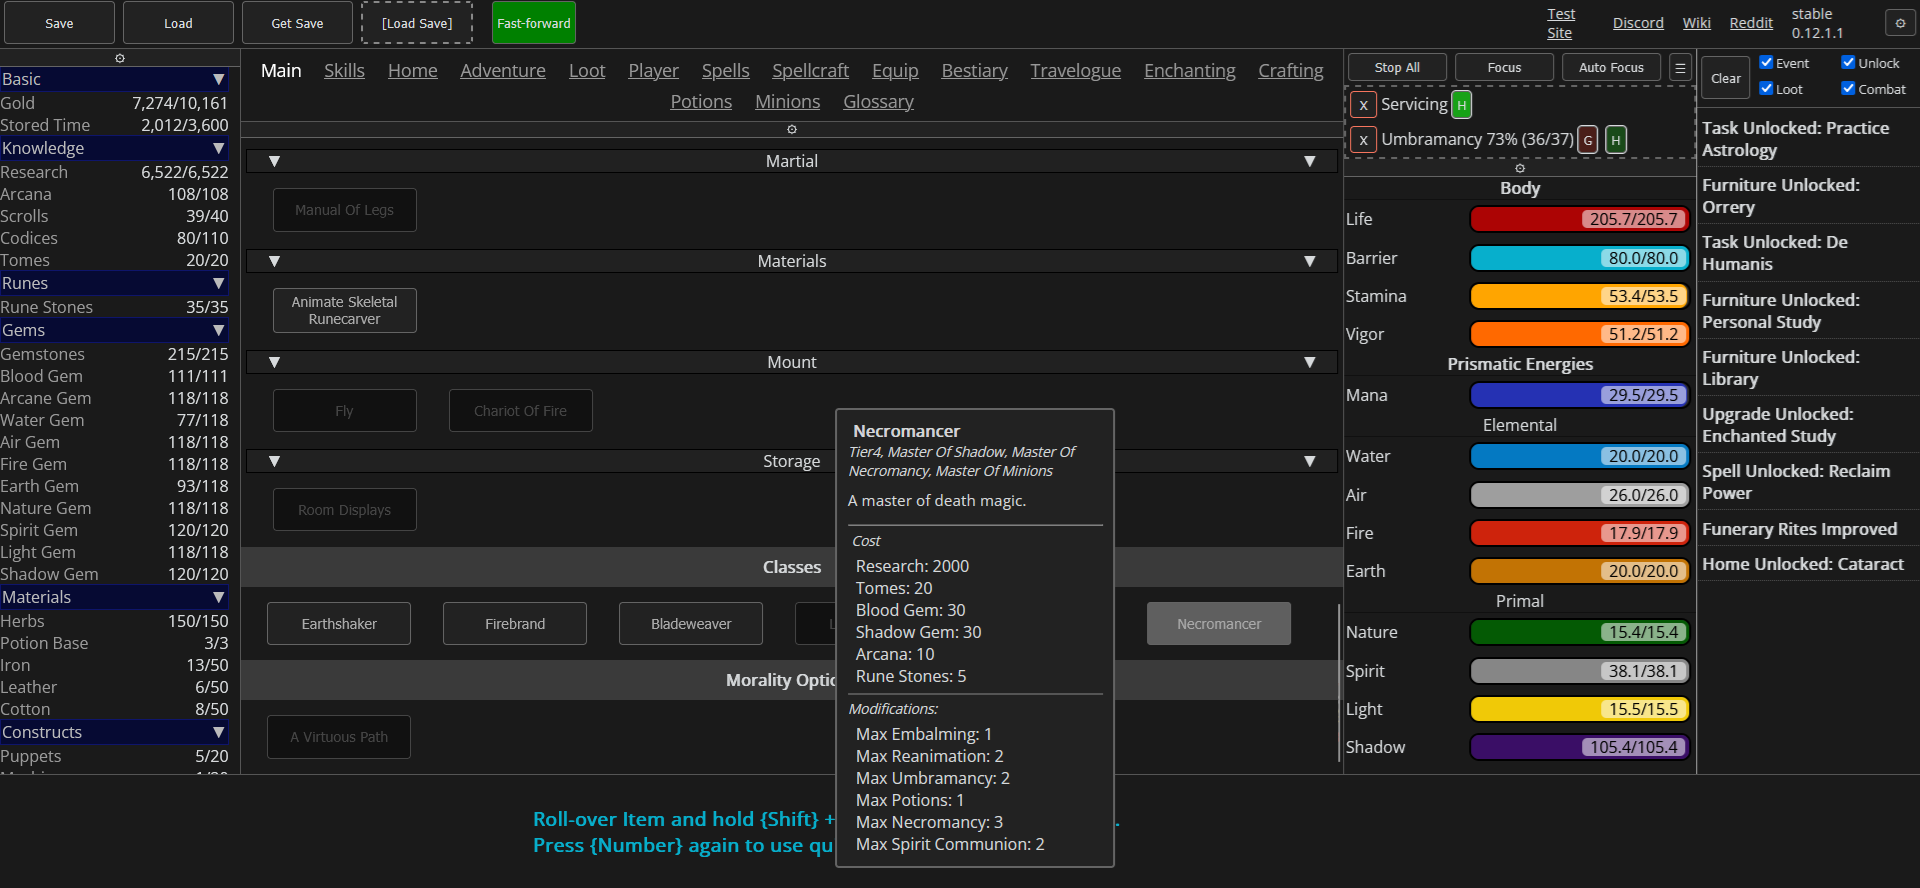Open the settings gear in the top right

(1900, 23)
